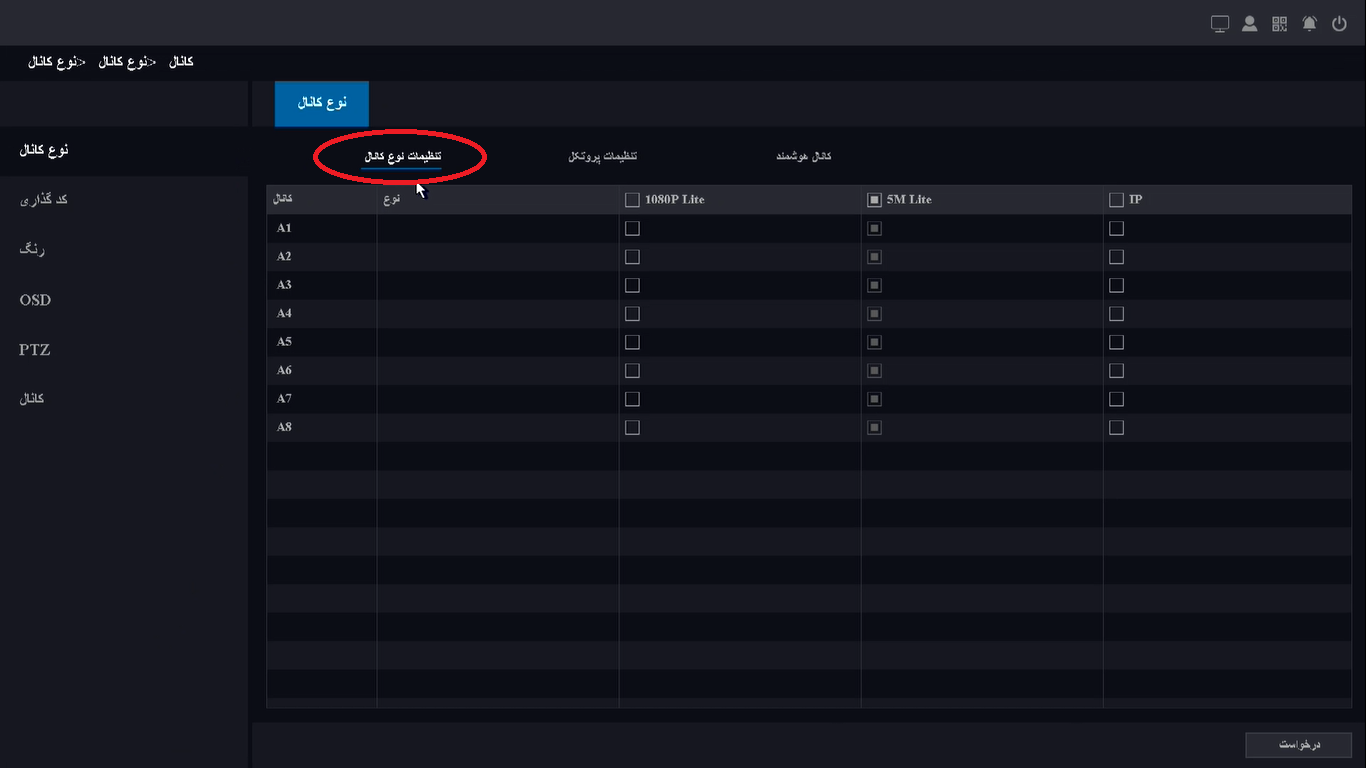Viewport: 1366px width, 768px height.
Task: Click the "کانال" table column header
Action: pyautogui.click(x=321, y=200)
